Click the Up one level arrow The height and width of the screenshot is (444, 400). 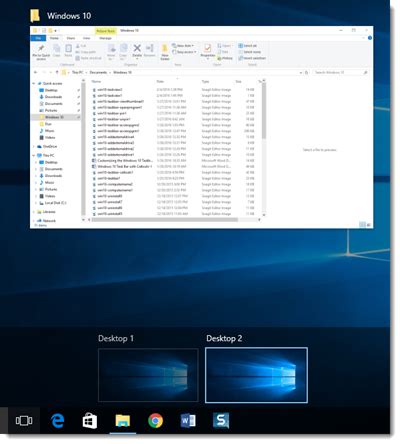pyautogui.click(x=57, y=72)
